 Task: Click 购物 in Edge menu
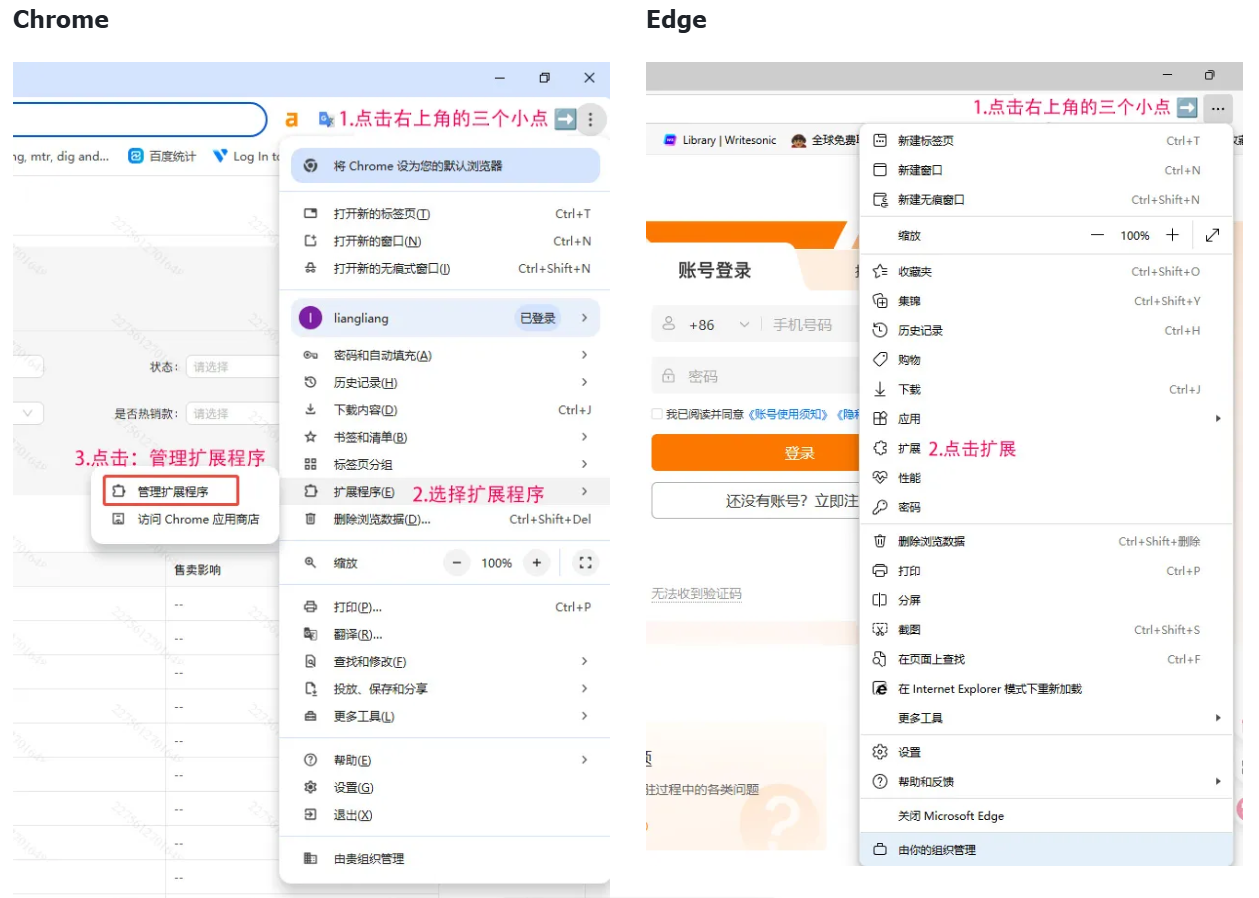(1046, 359)
